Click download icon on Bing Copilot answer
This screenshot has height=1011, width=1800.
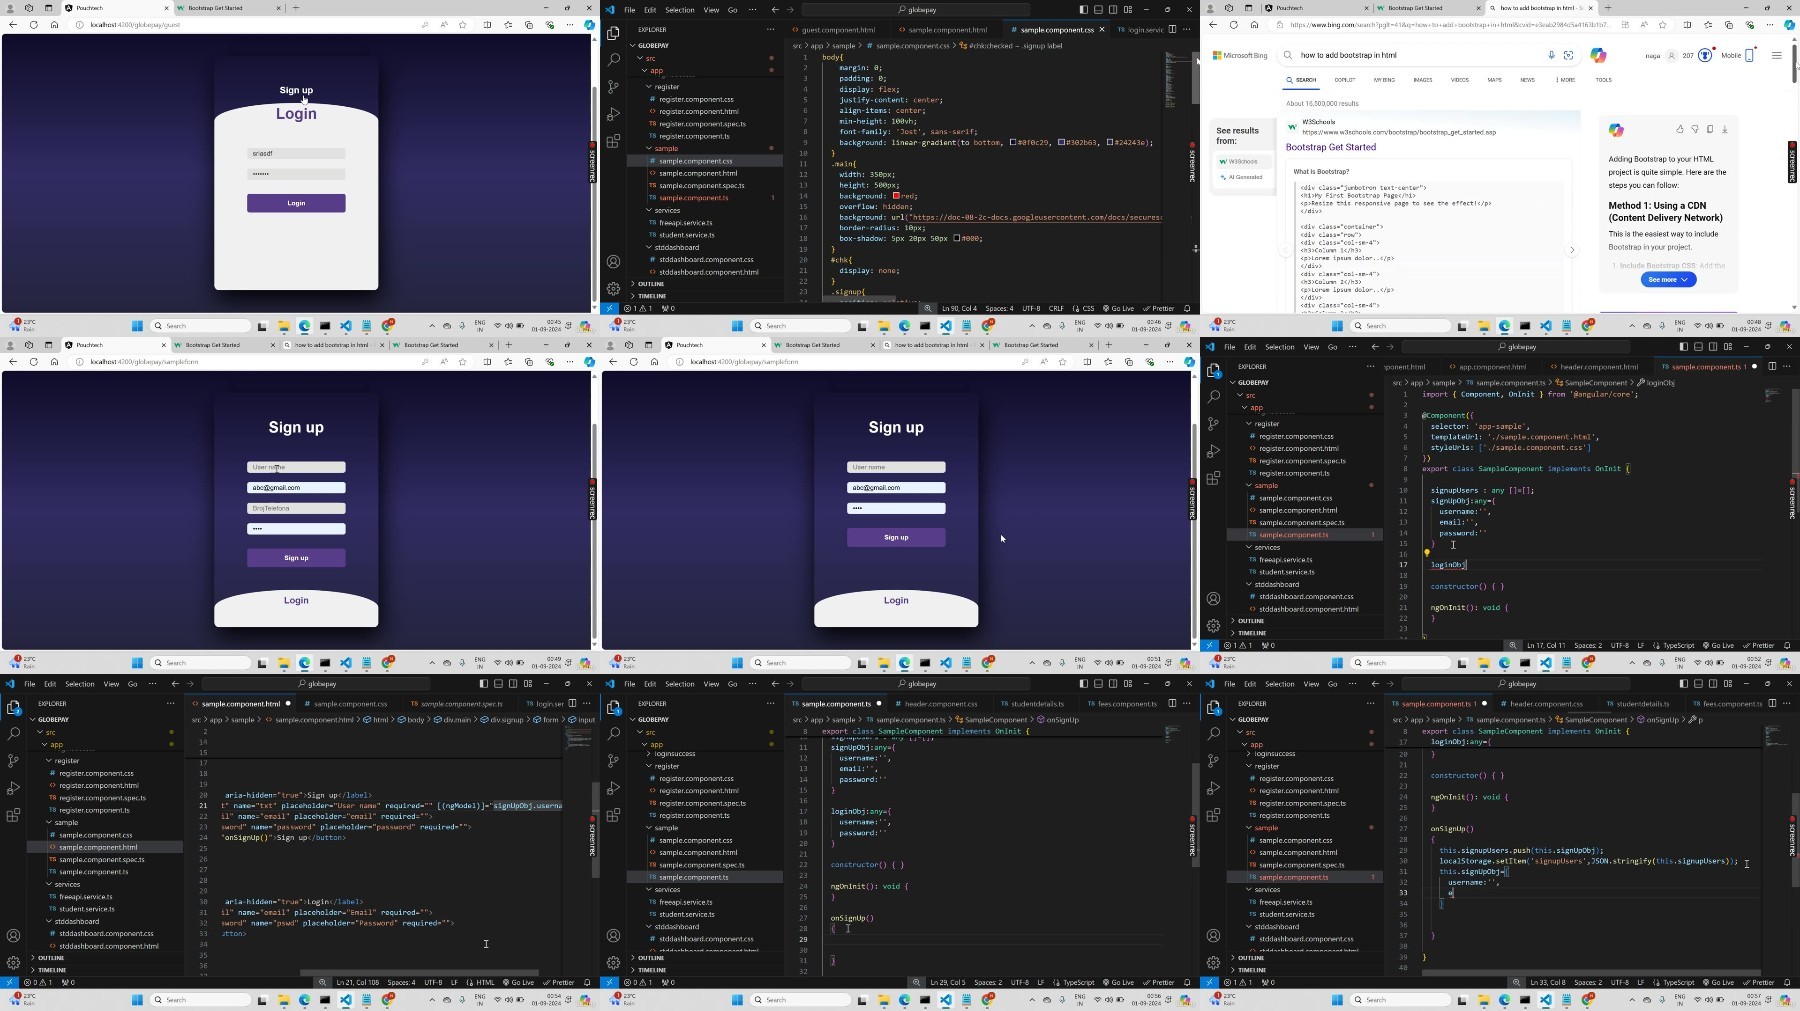click(x=1725, y=129)
